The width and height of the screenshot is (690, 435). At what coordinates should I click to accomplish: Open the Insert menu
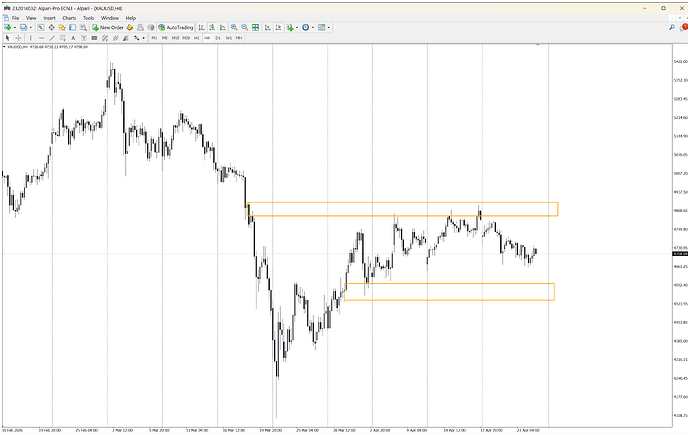[49, 18]
